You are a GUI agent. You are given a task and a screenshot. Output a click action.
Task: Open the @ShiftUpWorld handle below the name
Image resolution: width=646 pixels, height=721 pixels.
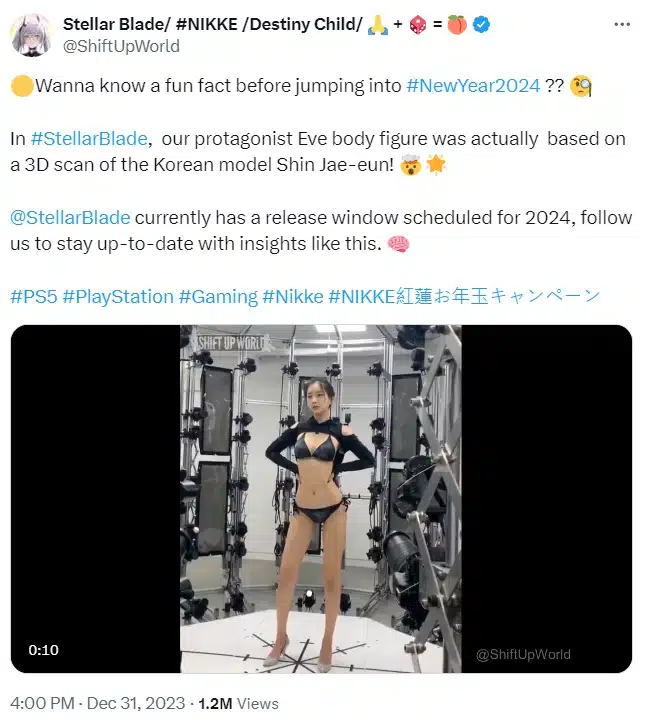click(122, 45)
